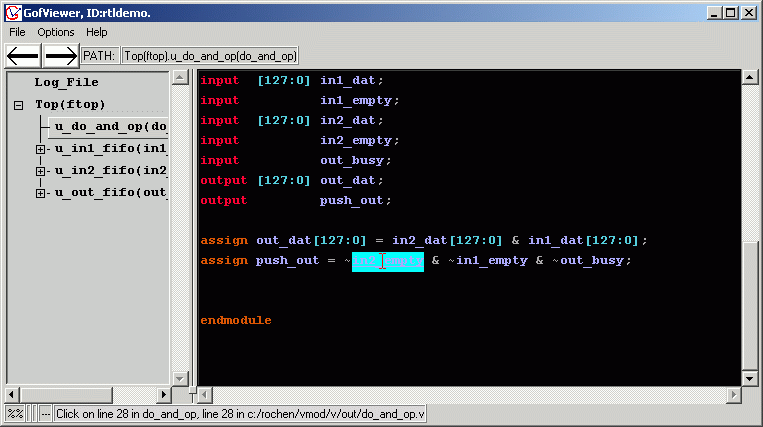Click ~out_busy in the assign statement
This screenshot has height=427, width=763.
[x=588, y=261]
